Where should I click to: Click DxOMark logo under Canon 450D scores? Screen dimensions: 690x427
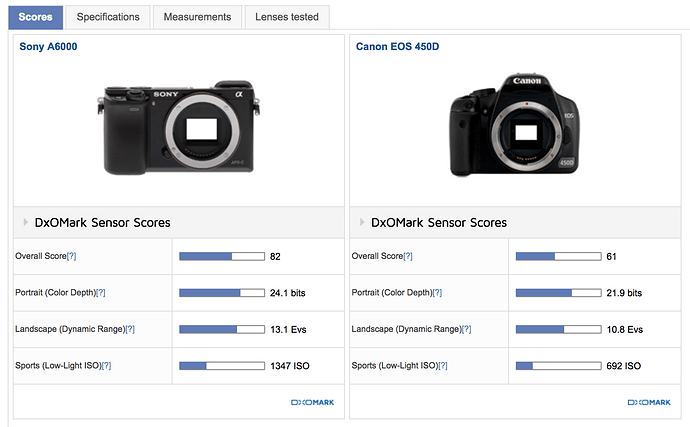[649, 402]
